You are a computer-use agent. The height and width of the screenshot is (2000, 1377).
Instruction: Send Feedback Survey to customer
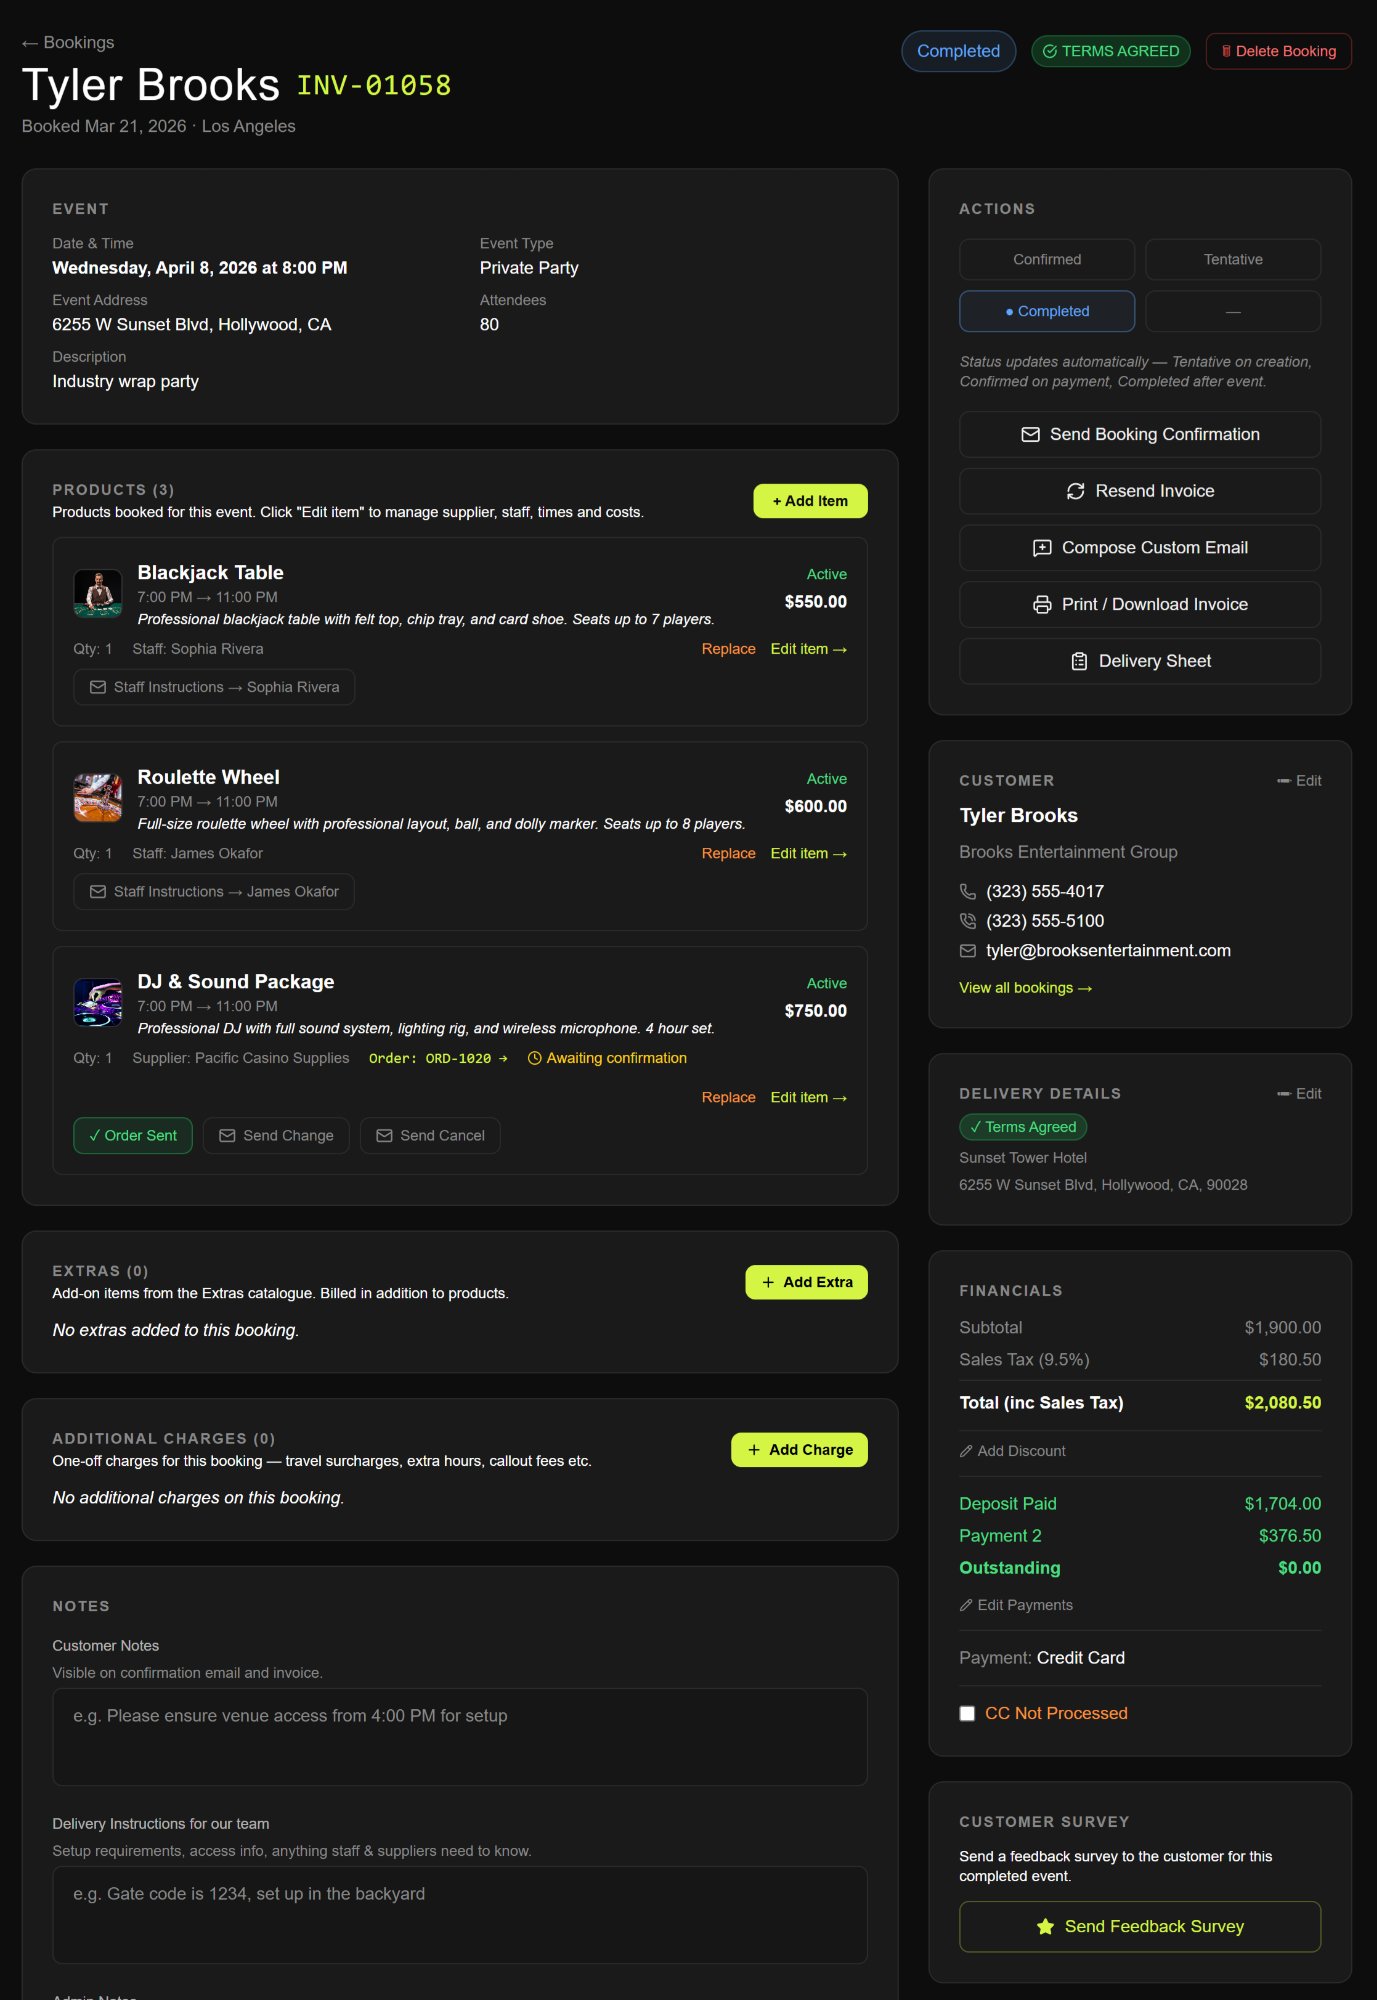coord(1140,1927)
